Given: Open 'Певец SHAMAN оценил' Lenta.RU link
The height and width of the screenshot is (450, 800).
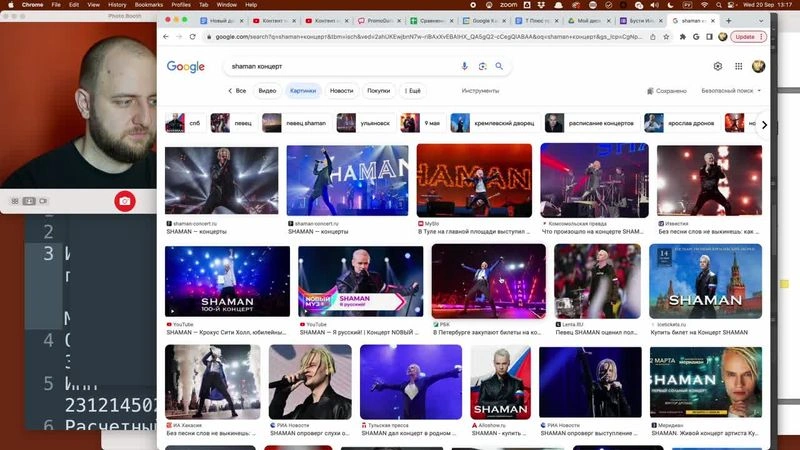Looking at the screenshot, I should pyautogui.click(x=596, y=333).
